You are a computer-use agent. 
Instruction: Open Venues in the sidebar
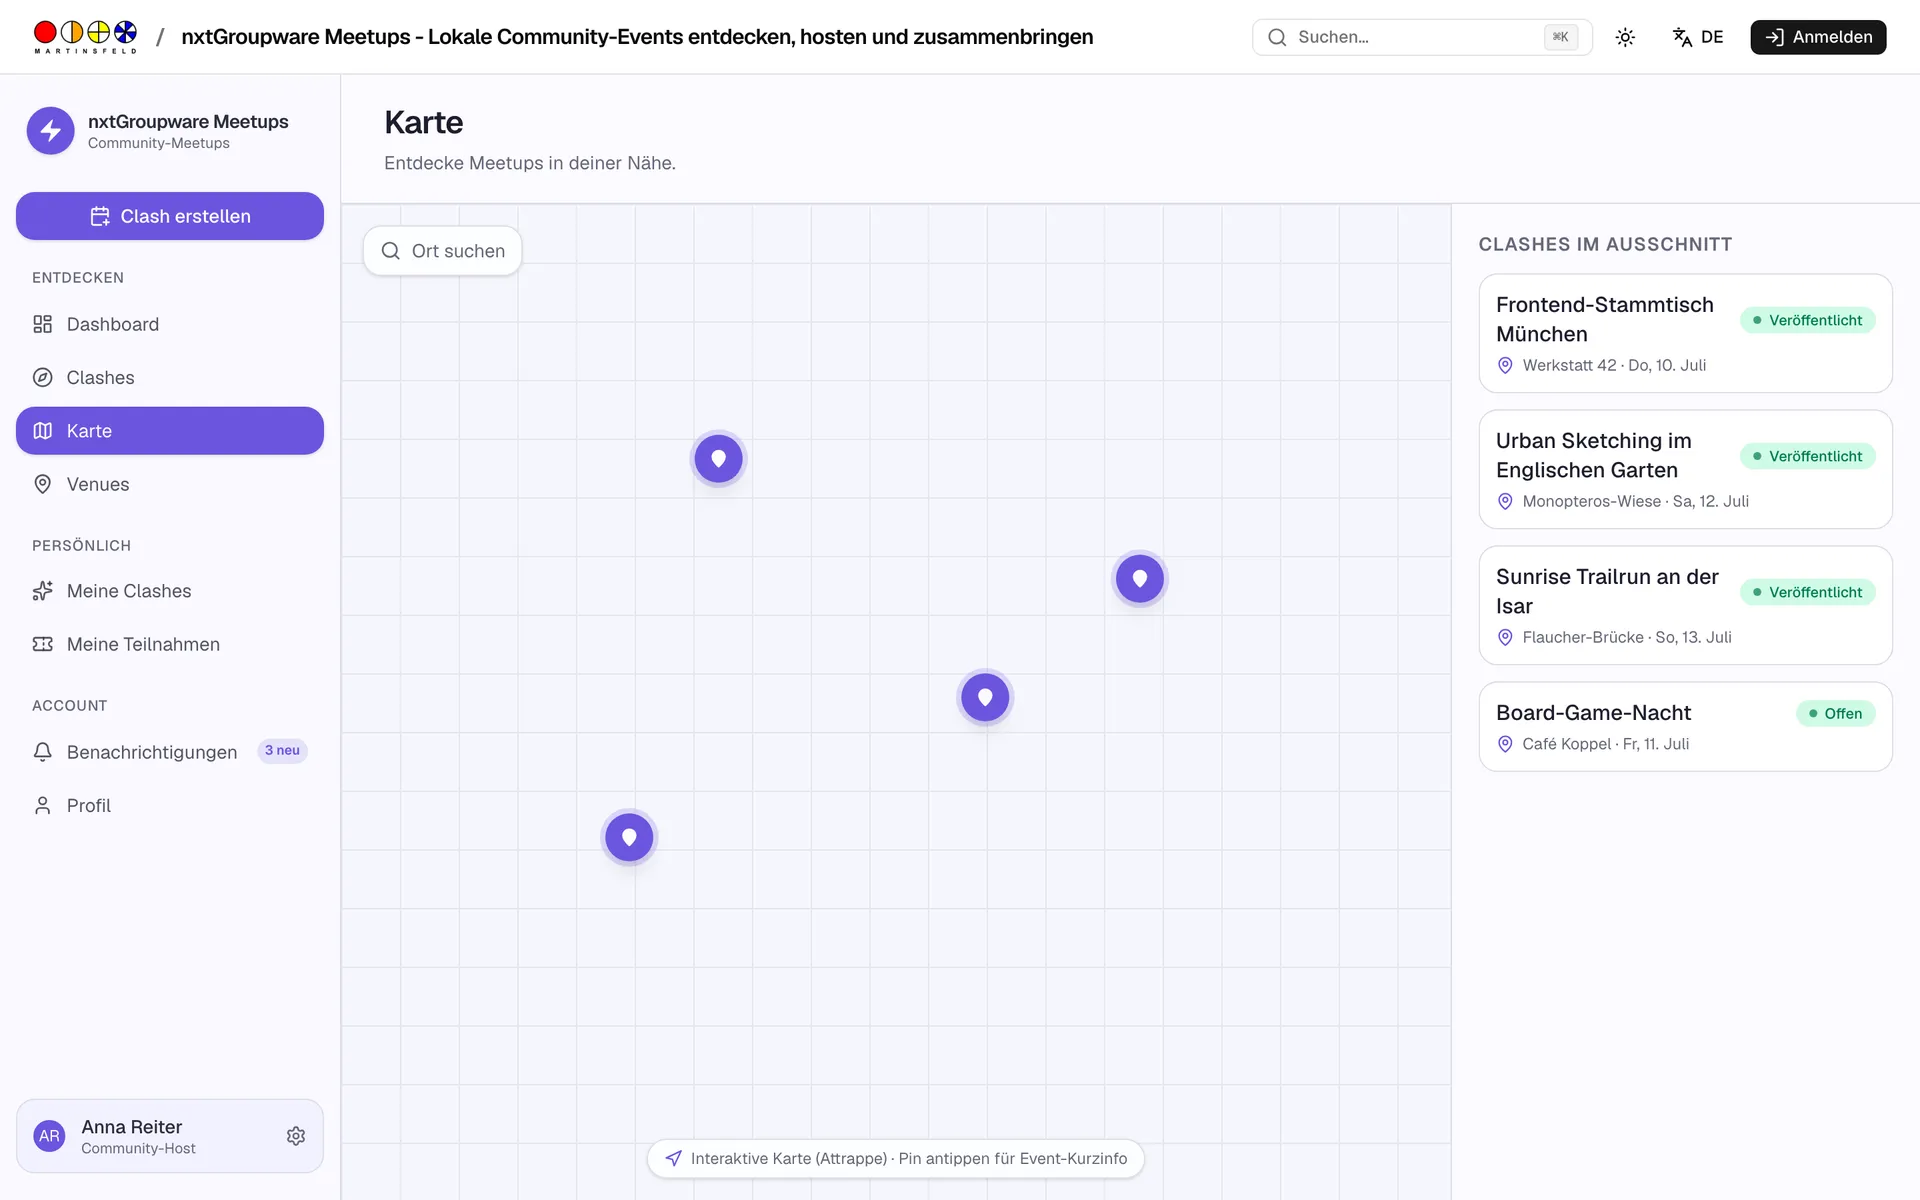coord(170,484)
